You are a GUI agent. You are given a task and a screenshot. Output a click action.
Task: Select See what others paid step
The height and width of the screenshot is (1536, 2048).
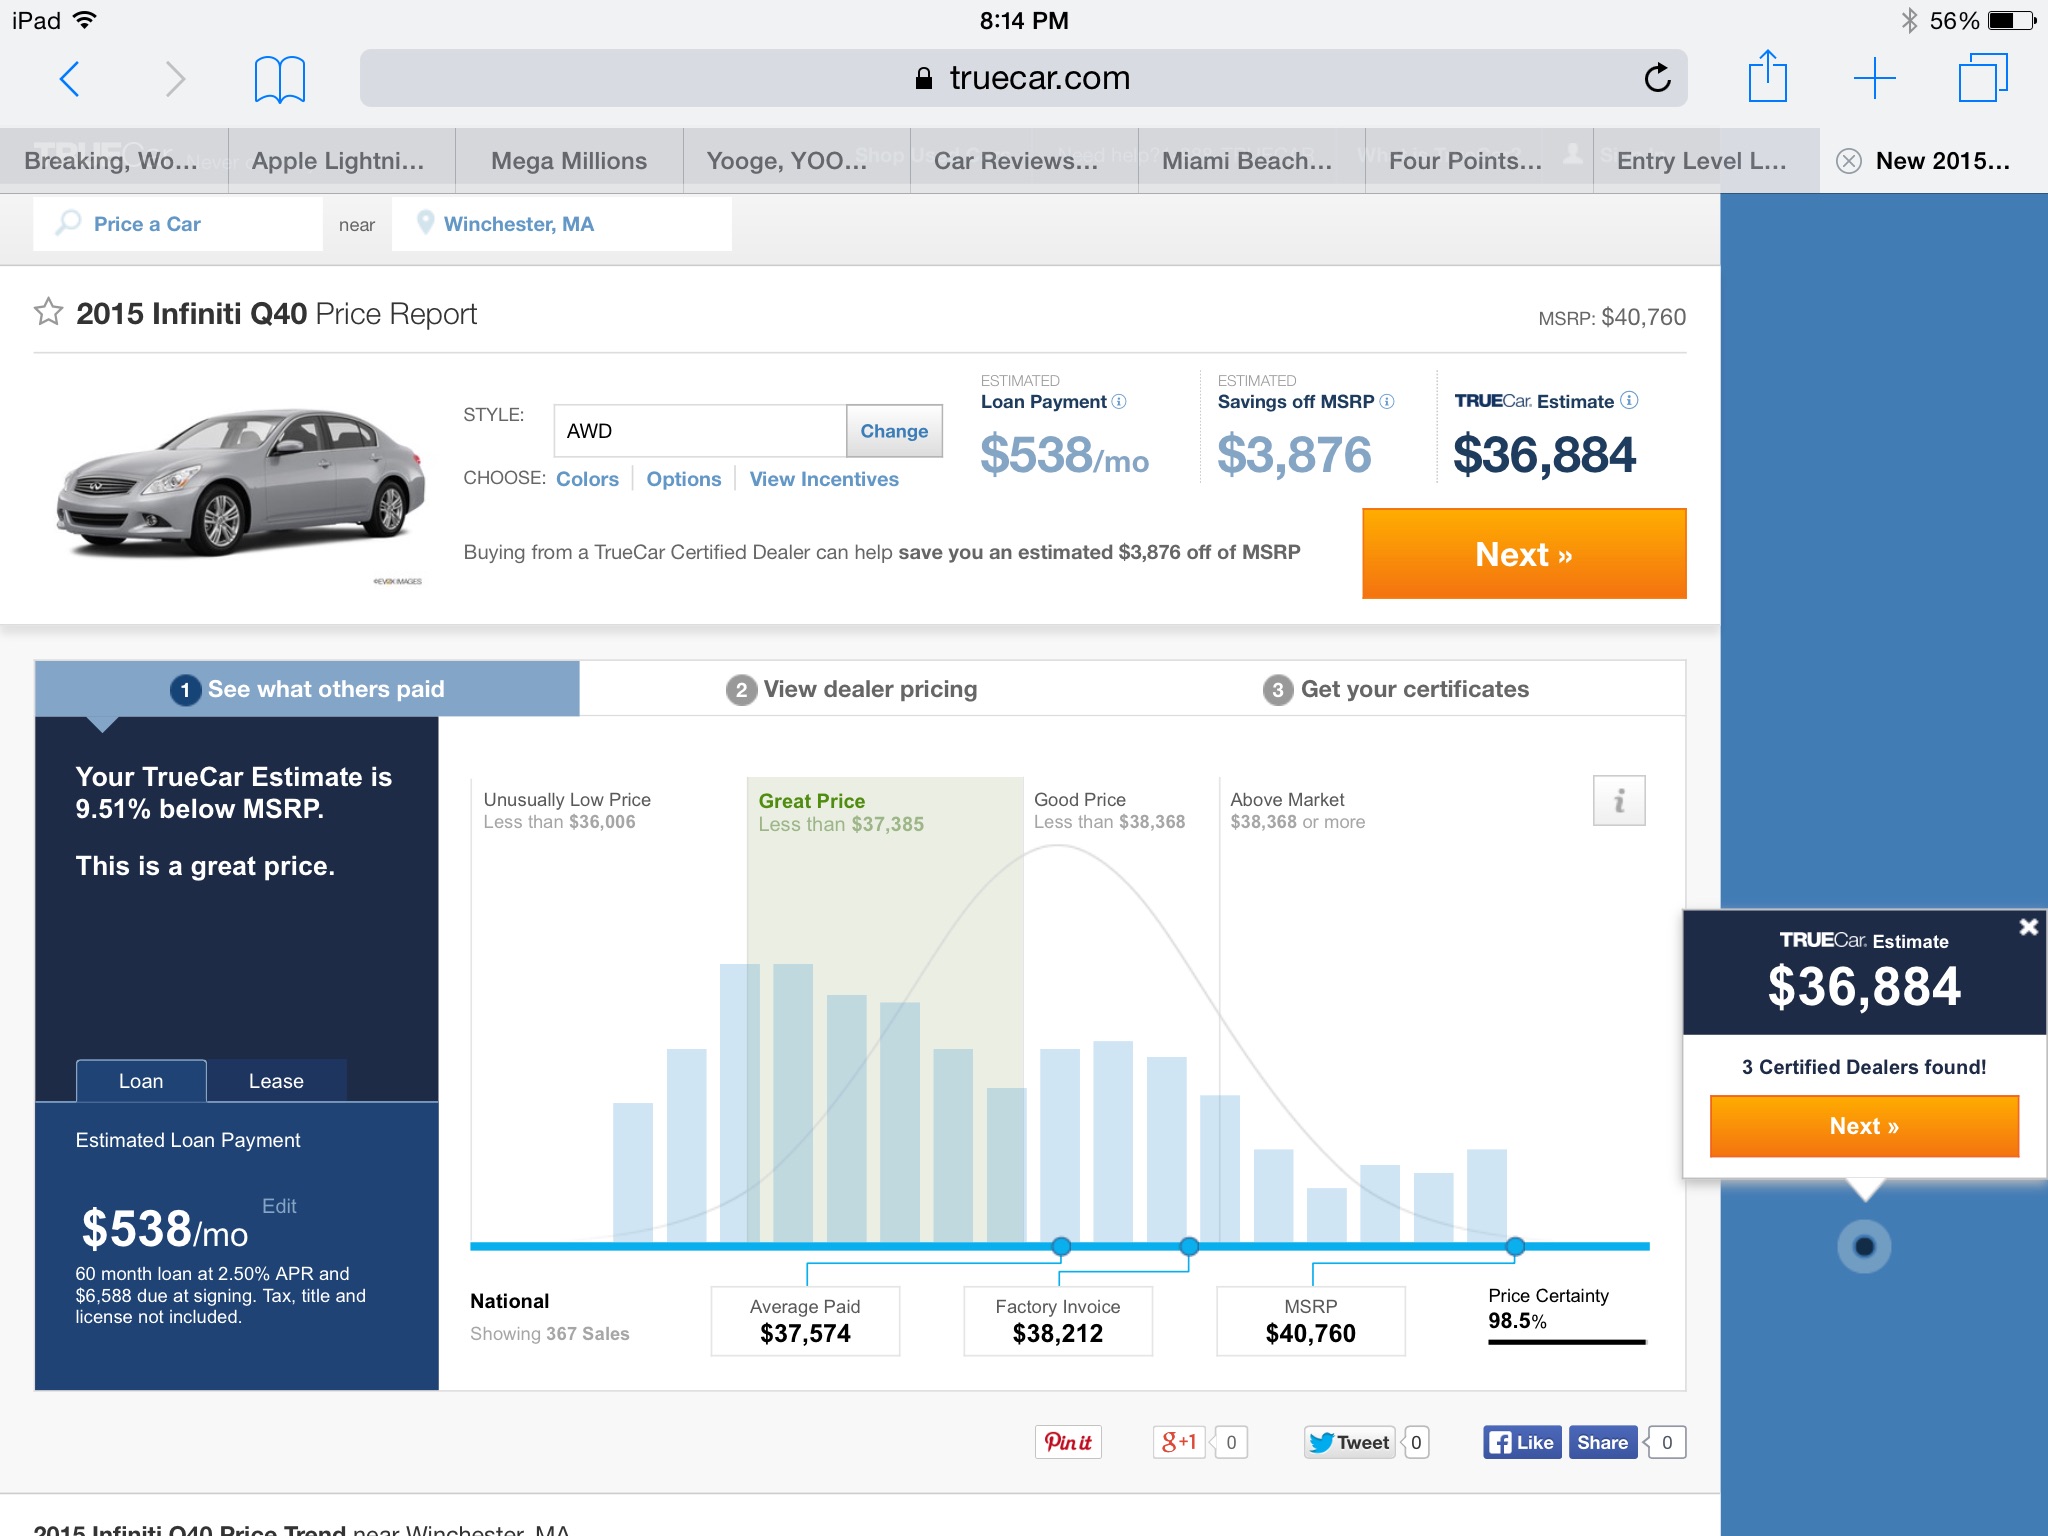pos(307,689)
